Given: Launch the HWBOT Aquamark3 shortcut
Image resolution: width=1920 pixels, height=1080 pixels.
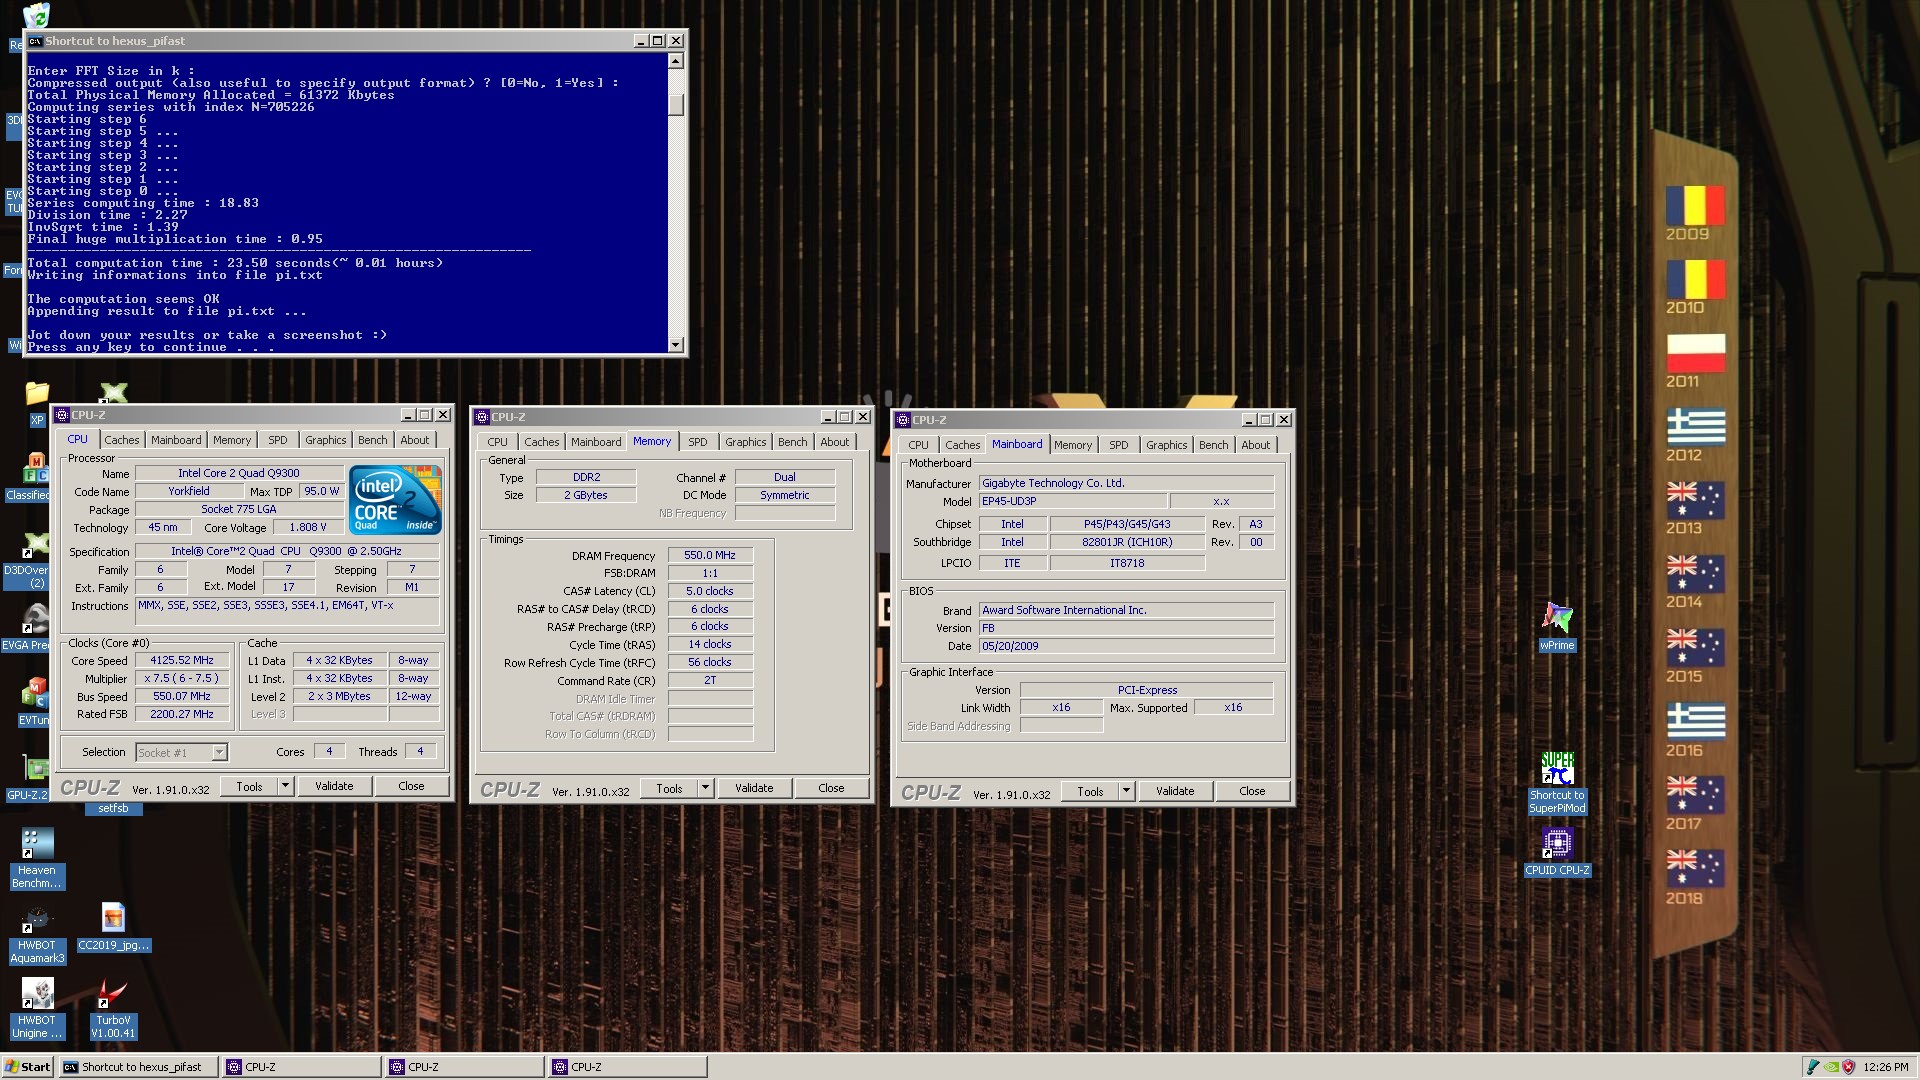Looking at the screenshot, I should tap(37, 934).
